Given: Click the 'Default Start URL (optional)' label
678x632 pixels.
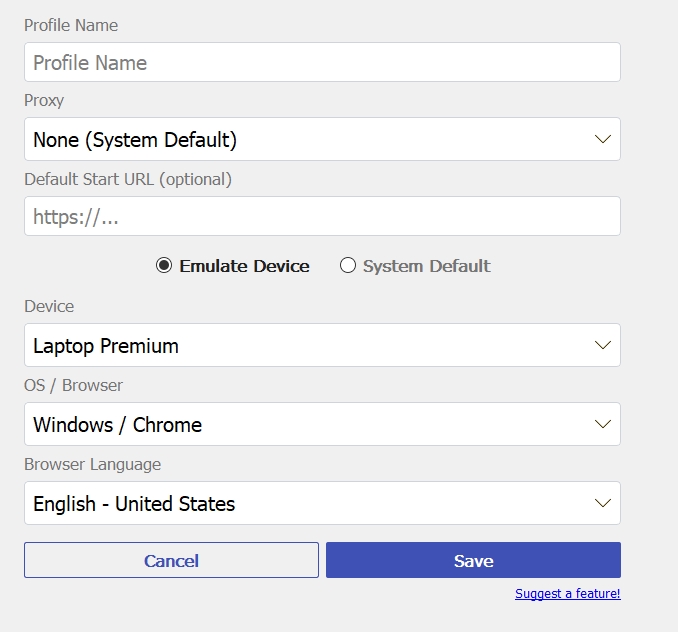Looking at the screenshot, I should (128, 179).
